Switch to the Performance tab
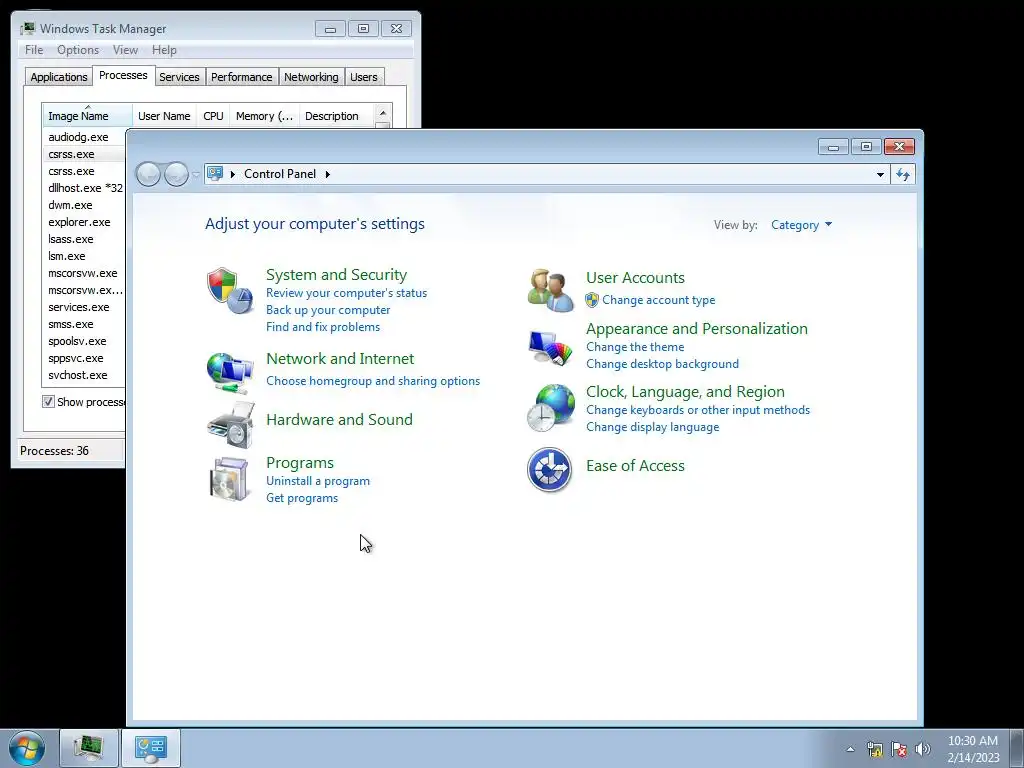Image resolution: width=1024 pixels, height=768 pixels. click(242, 77)
